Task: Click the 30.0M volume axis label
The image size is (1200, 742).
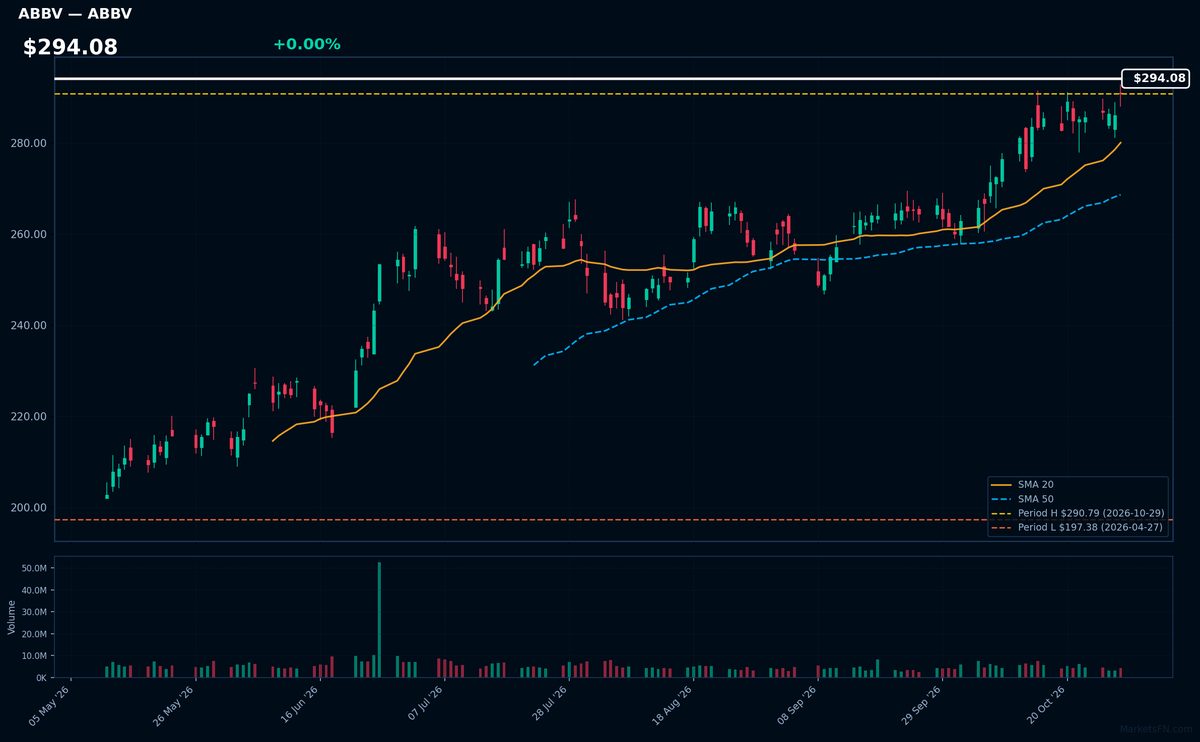Action: (x=34, y=612)
